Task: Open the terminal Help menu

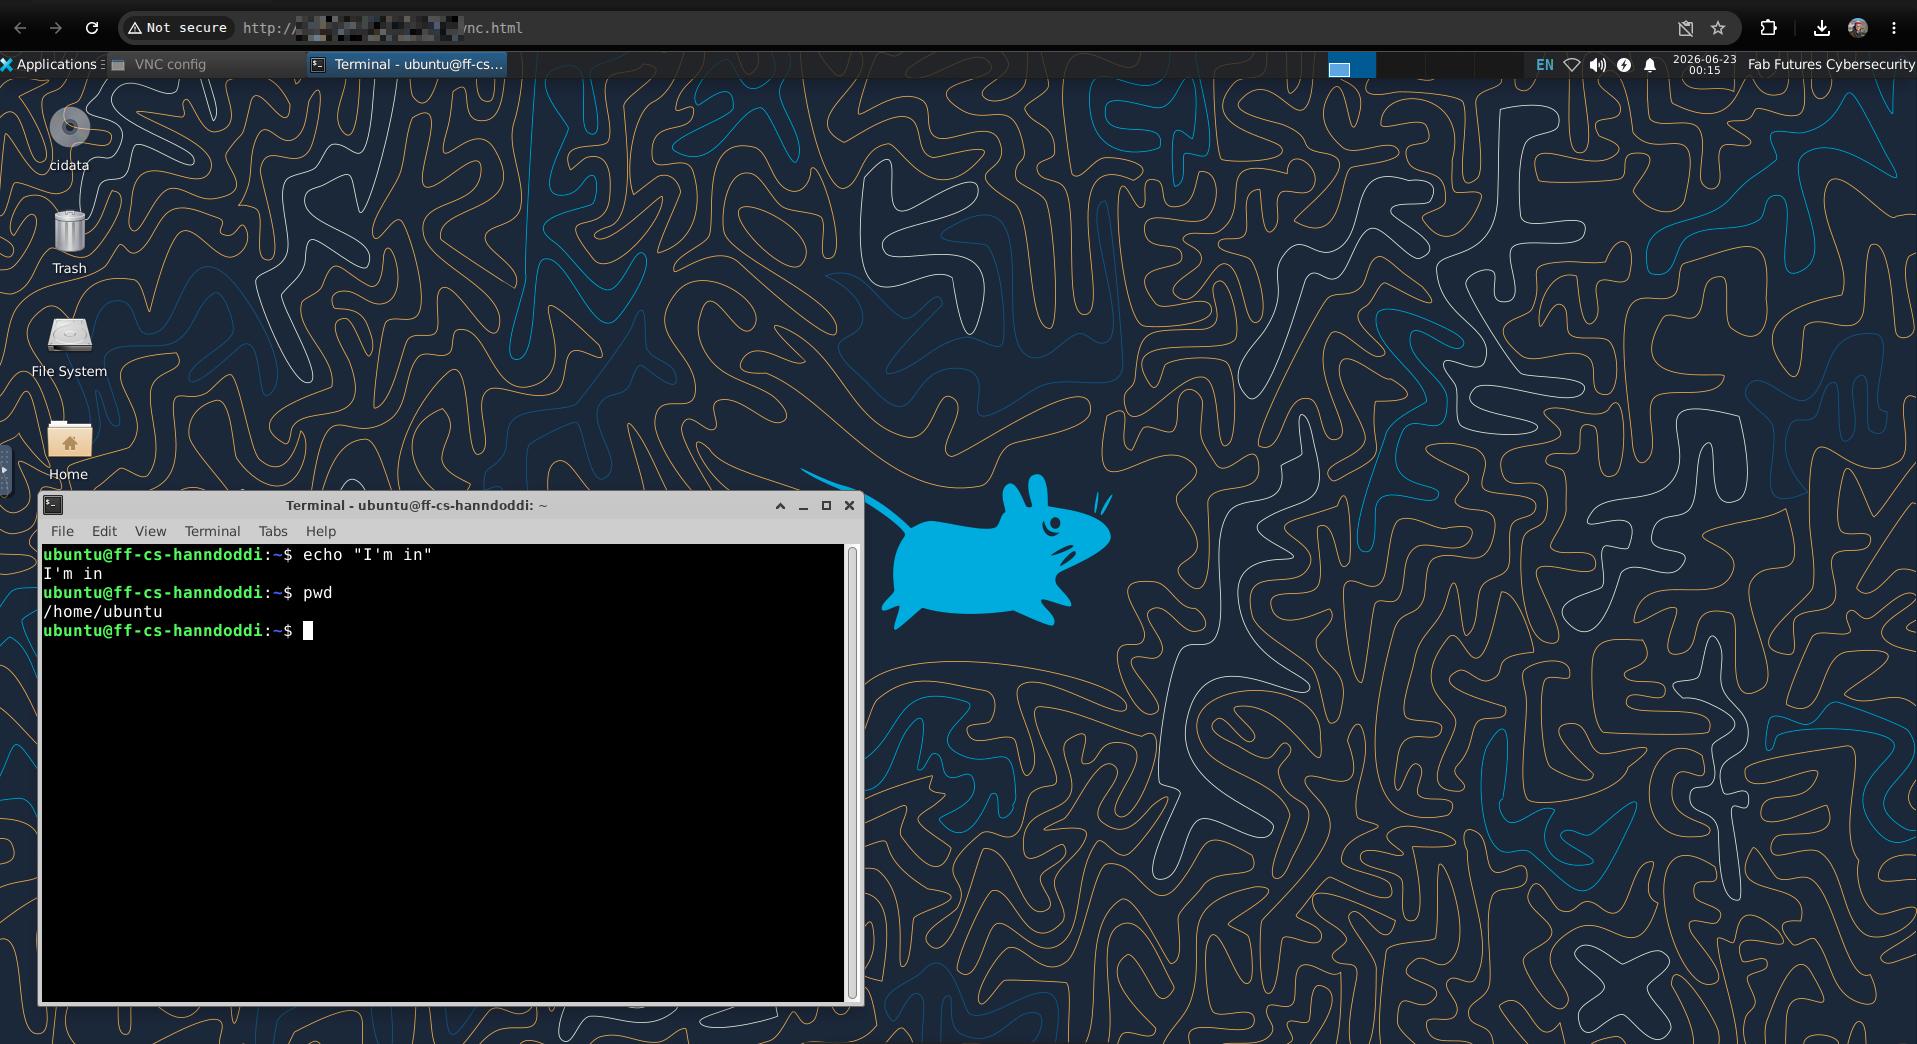Action: [321, 531]
